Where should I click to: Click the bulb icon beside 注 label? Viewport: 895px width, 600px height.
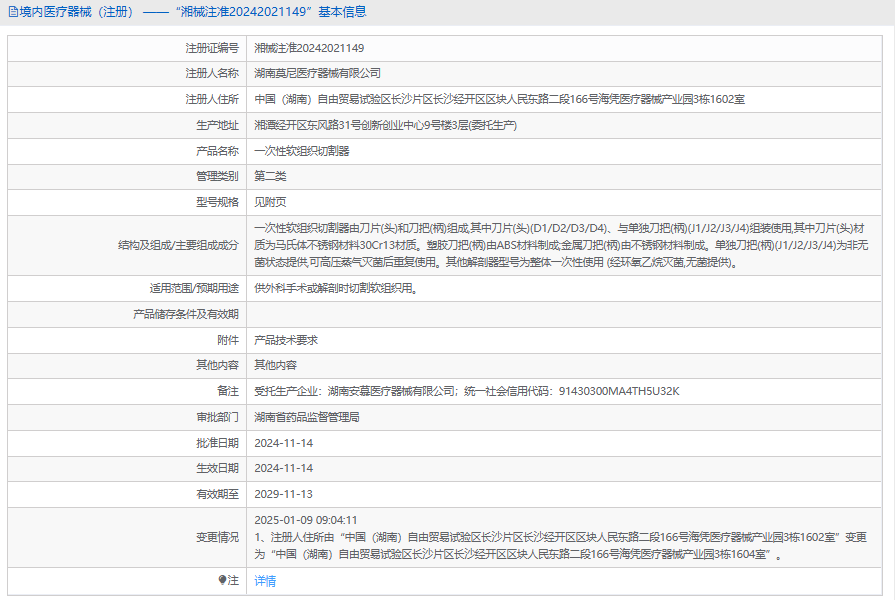click(x=222, y=580)
